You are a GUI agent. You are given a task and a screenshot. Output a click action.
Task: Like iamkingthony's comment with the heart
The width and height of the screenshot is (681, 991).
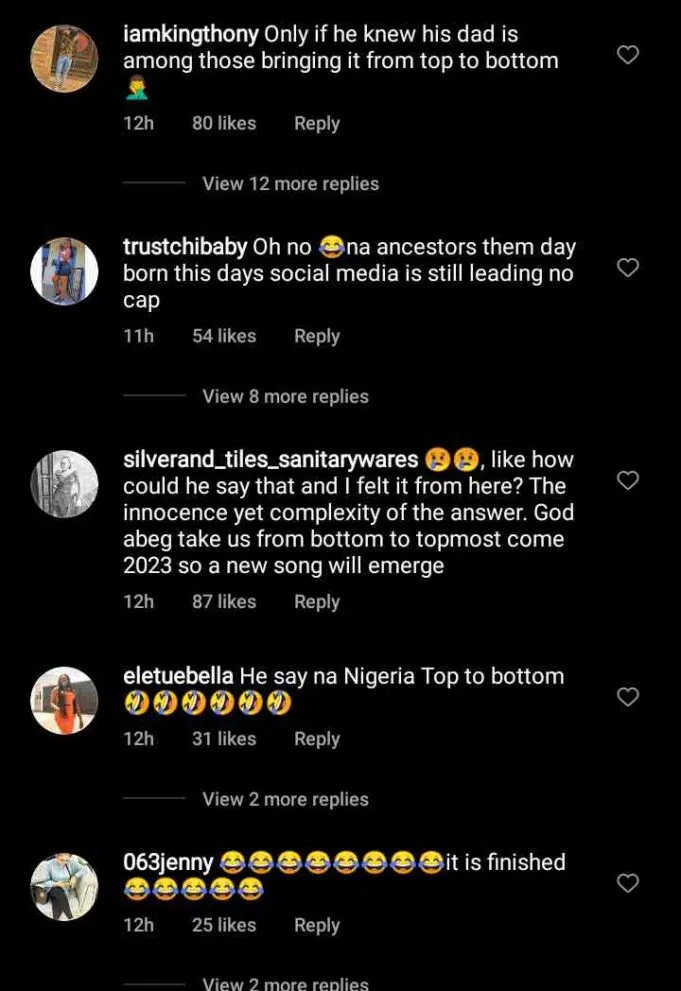click(627, 55)
